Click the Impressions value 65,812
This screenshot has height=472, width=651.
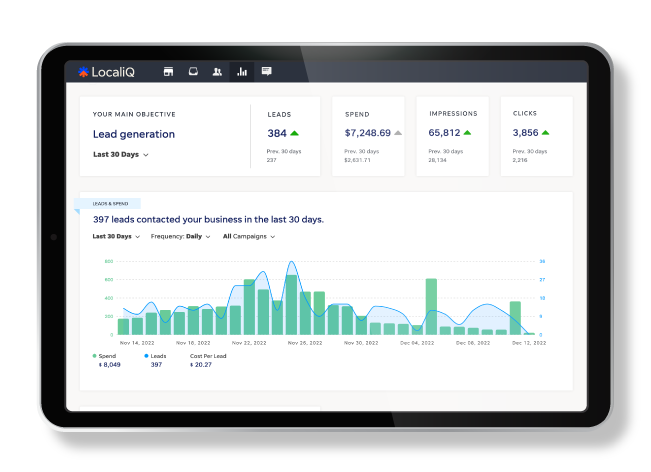444,132
